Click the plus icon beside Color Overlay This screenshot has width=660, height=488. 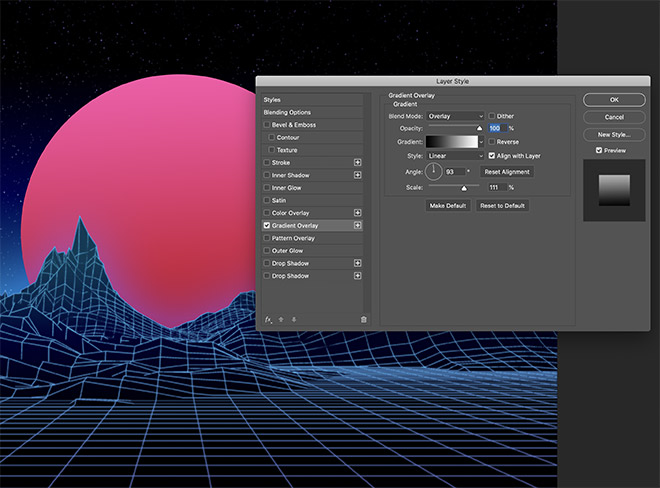[358, 213]
